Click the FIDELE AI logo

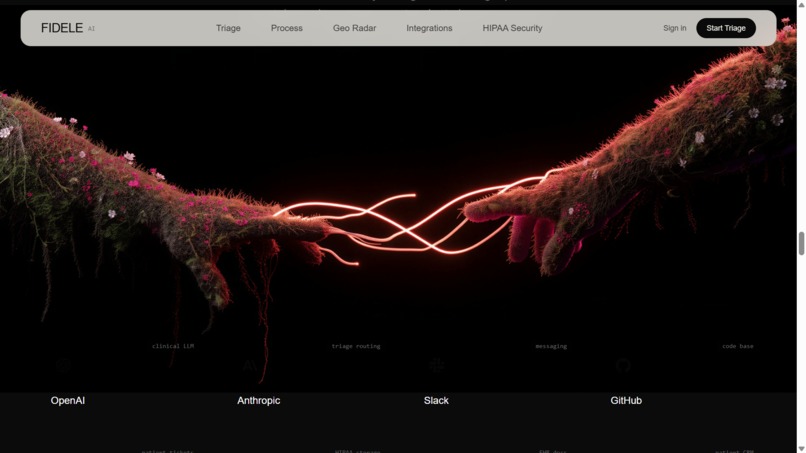click(68, 28)
